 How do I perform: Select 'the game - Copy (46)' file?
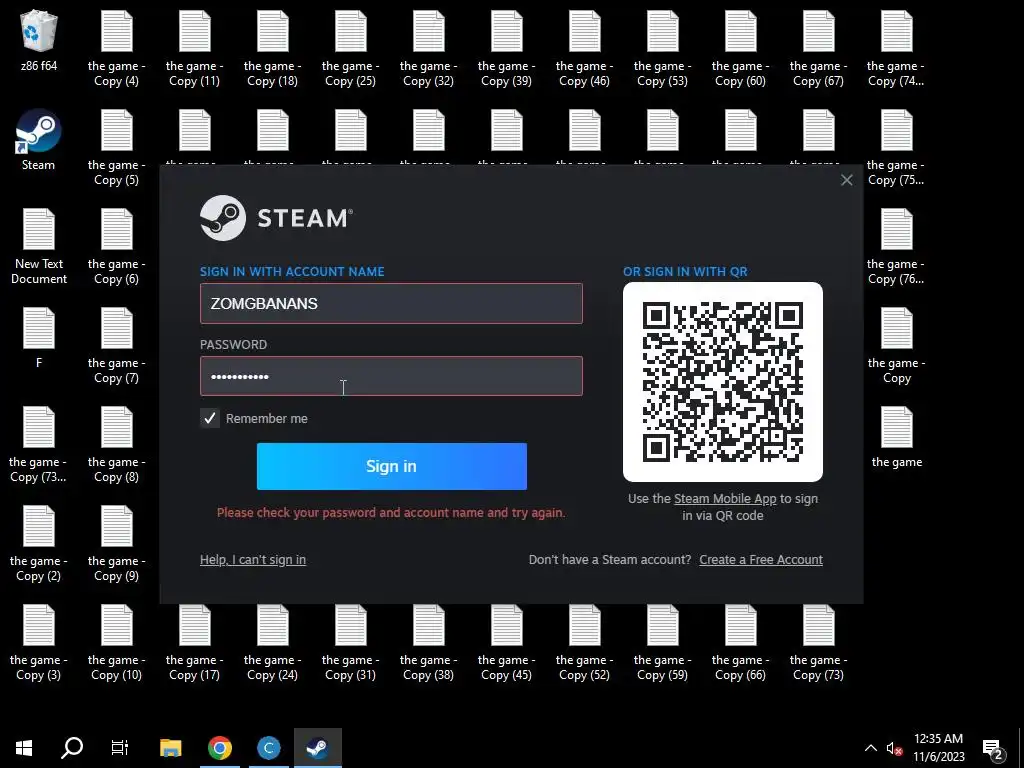[584, 48]
